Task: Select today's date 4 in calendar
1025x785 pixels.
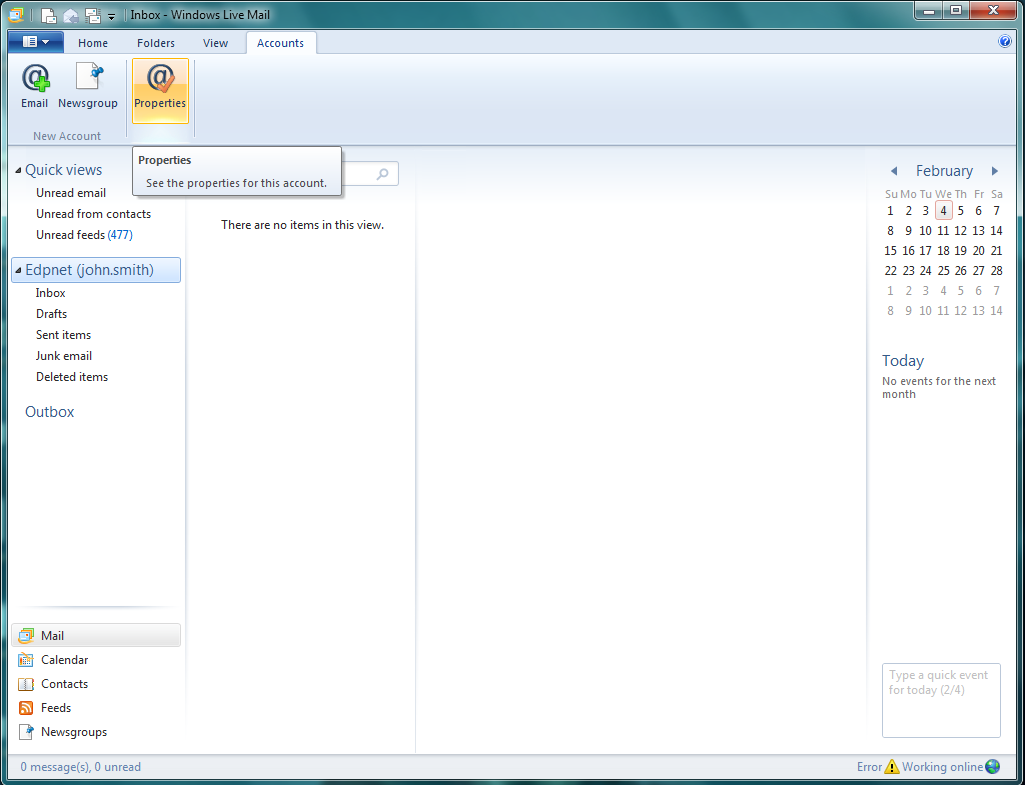Action: point(943,210)
